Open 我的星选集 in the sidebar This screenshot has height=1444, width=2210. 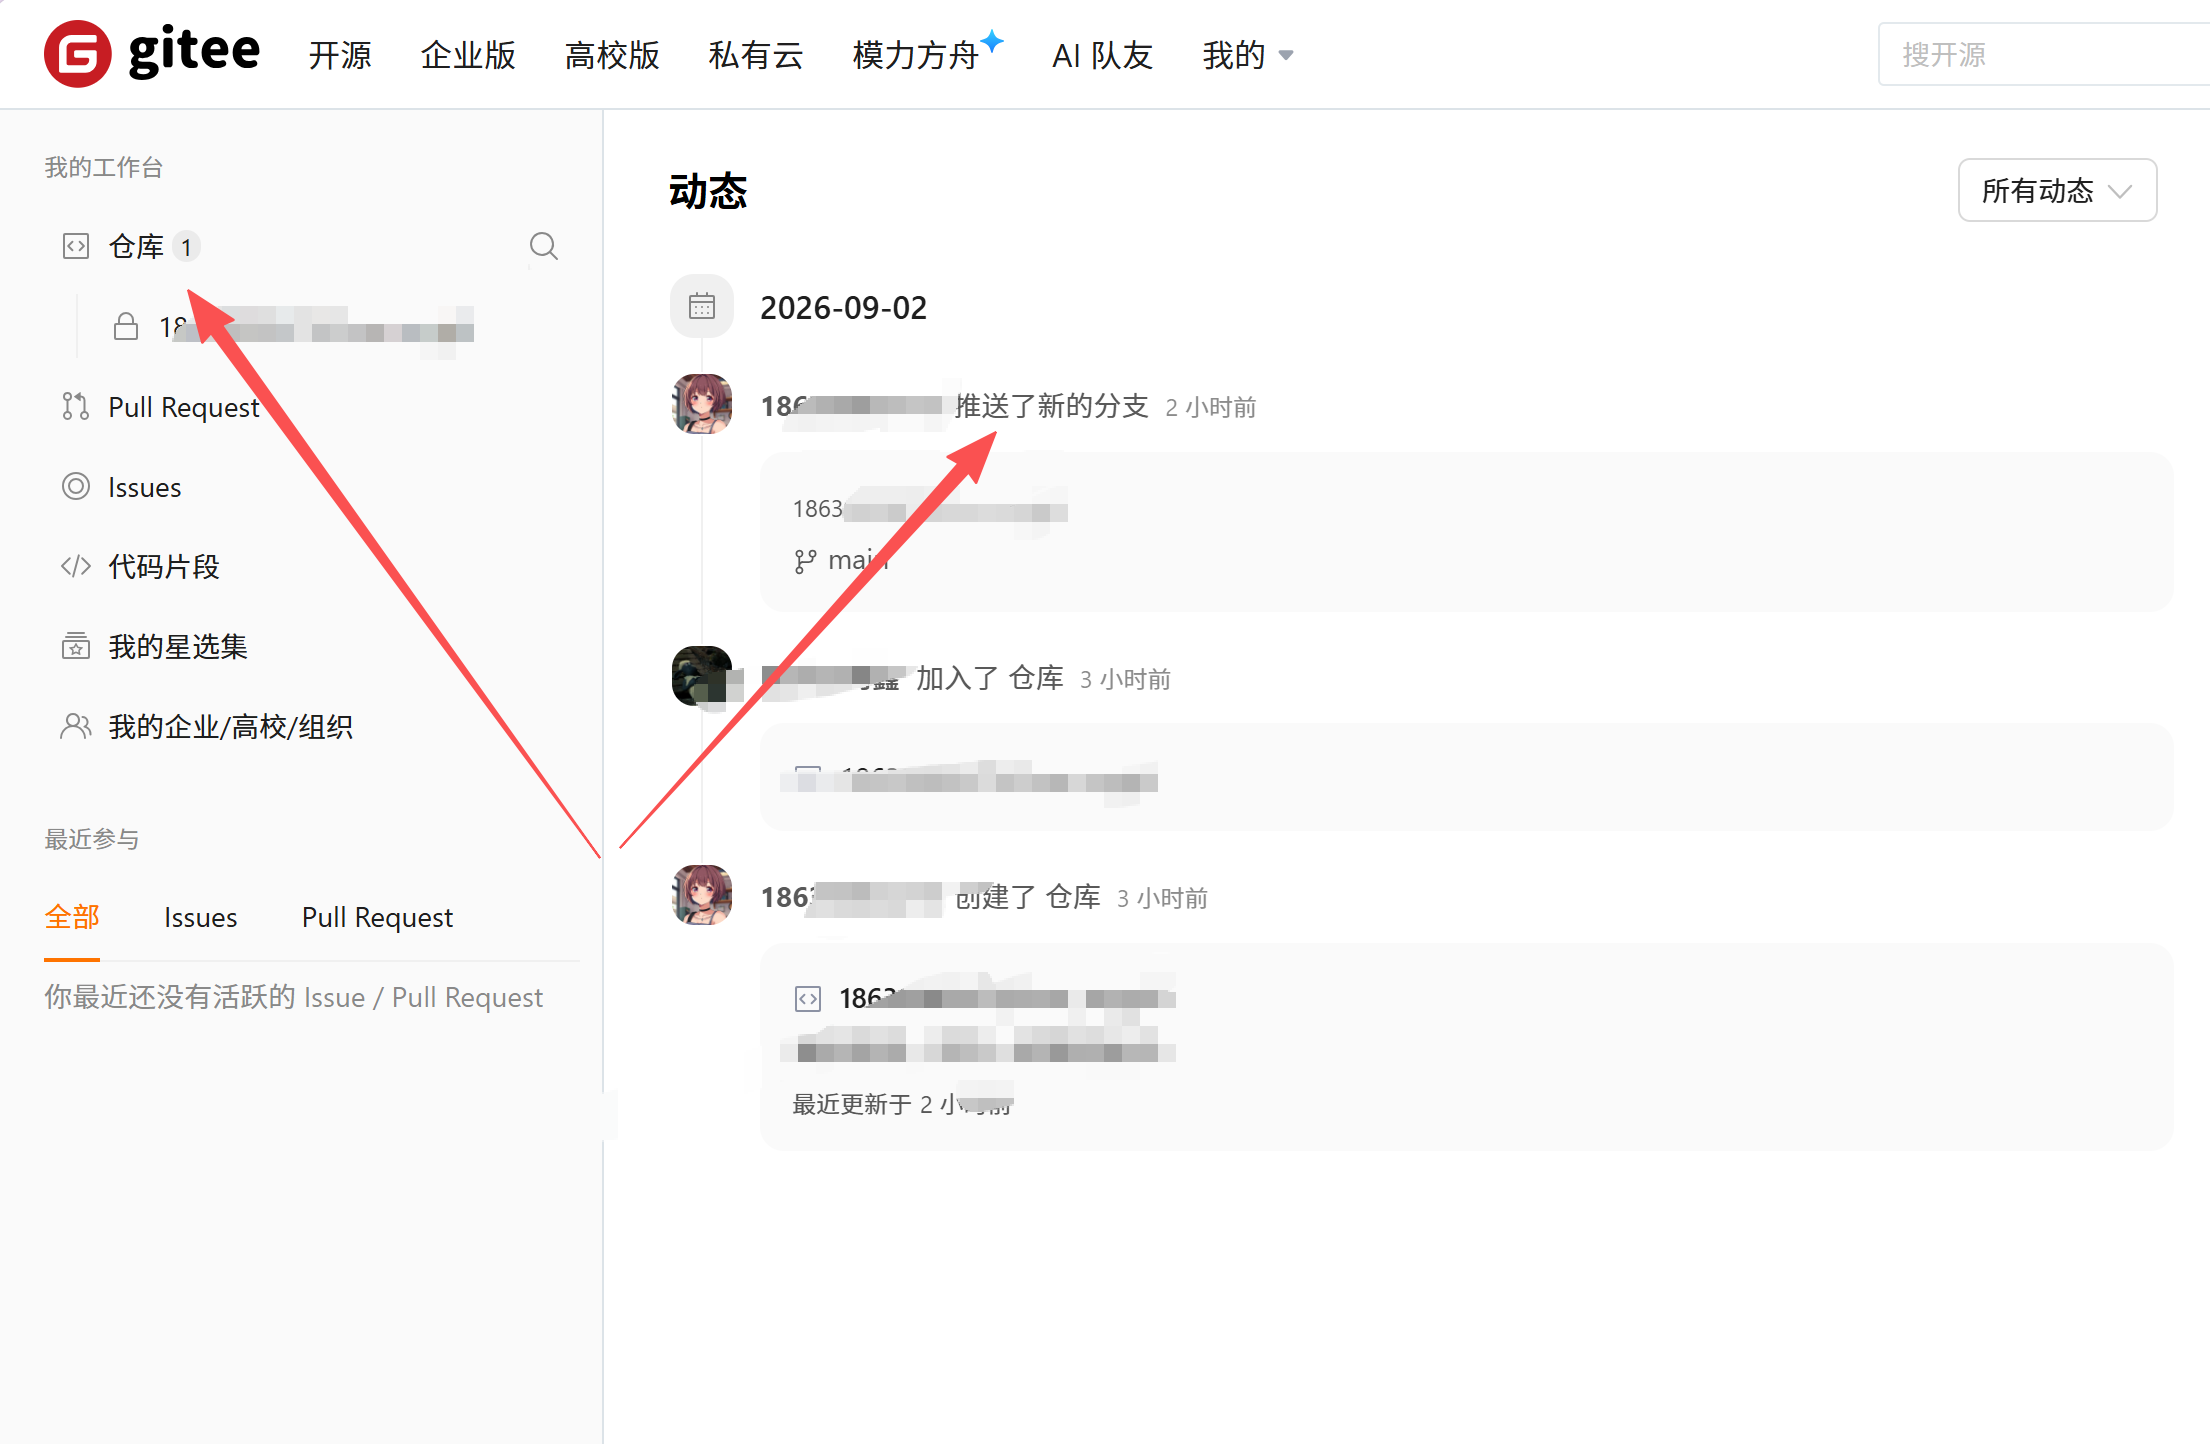[x=178, y=647]
